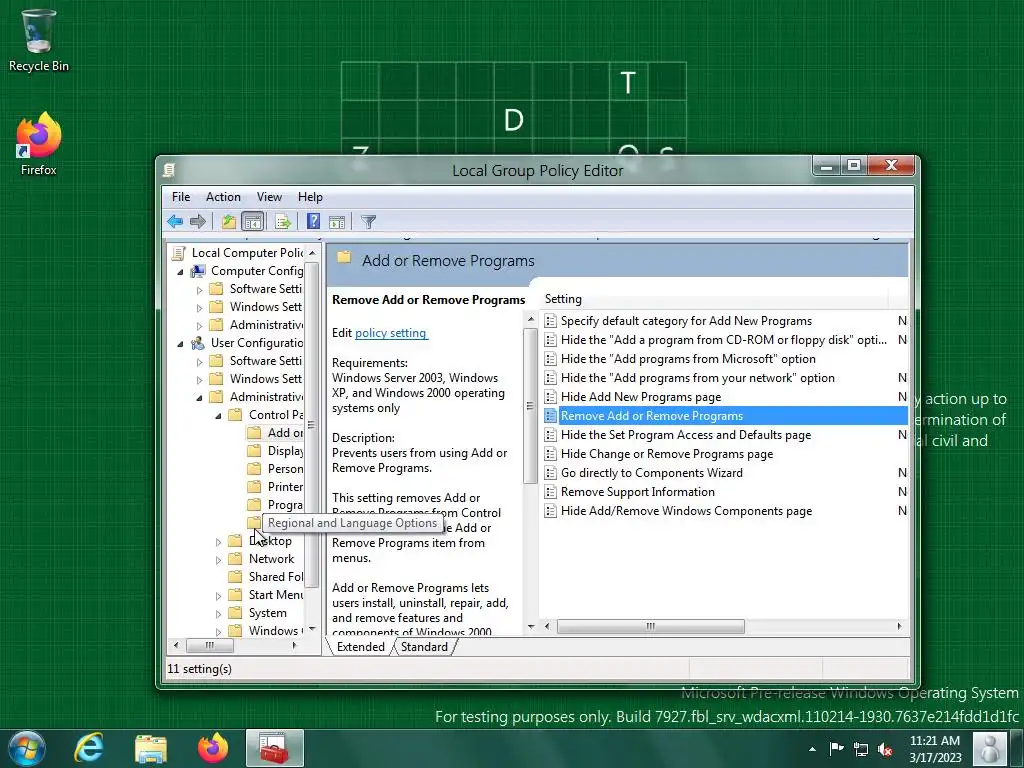1024x768 pixels.
Task: Open Internet Explorer from the taskbar
Action: click(x=89, y=748)
